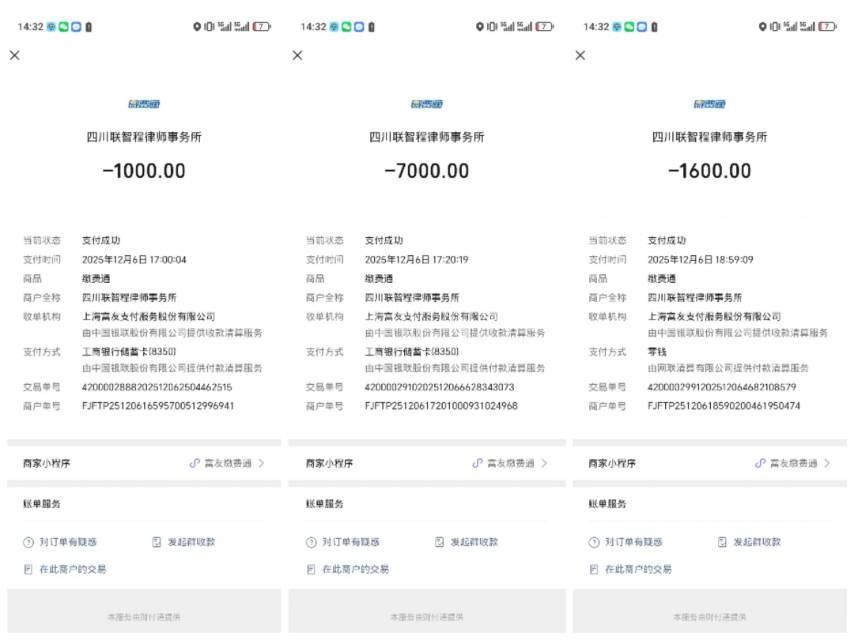View 在此商户的交易 in the -7000.00 receipt
The width and height of the screenshot is (854, 640).
tap(348, 569)
